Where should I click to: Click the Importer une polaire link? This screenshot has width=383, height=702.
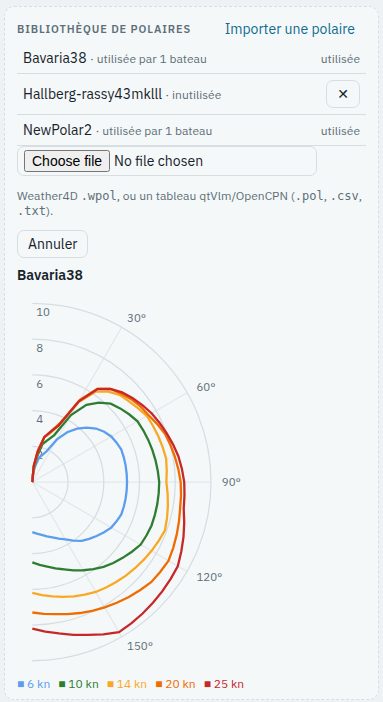point(290,29)
